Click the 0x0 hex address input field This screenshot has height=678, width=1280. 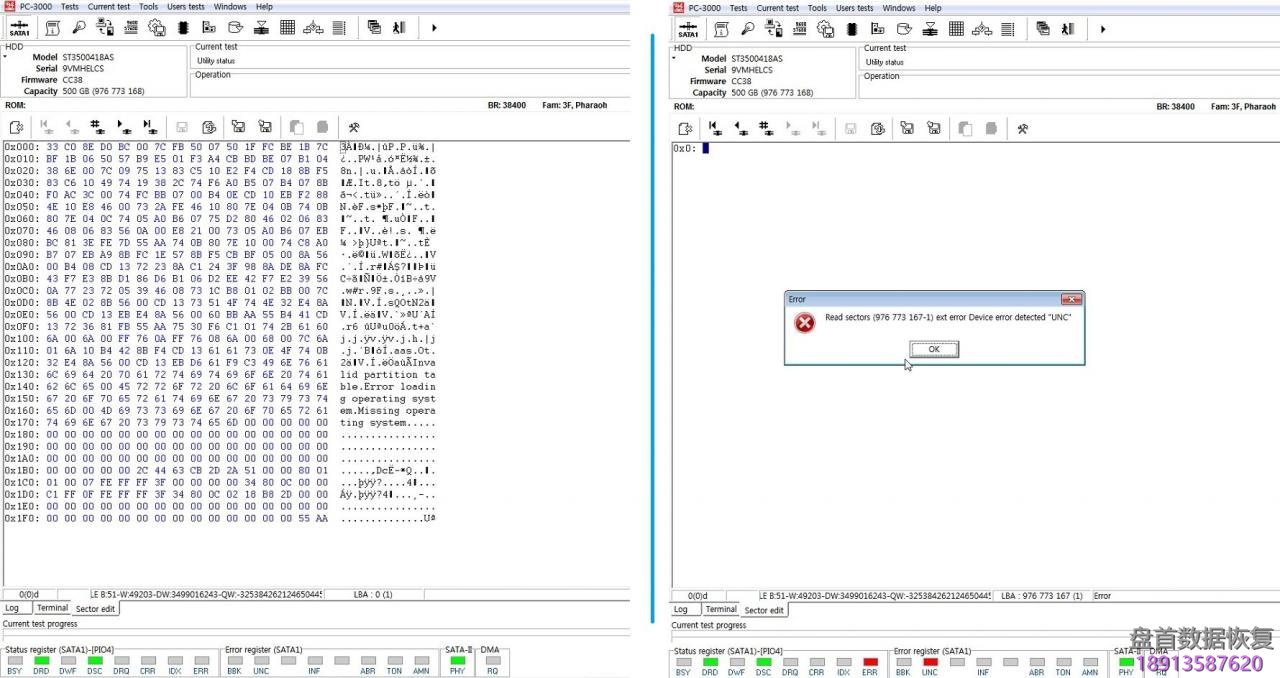point(701,148)
